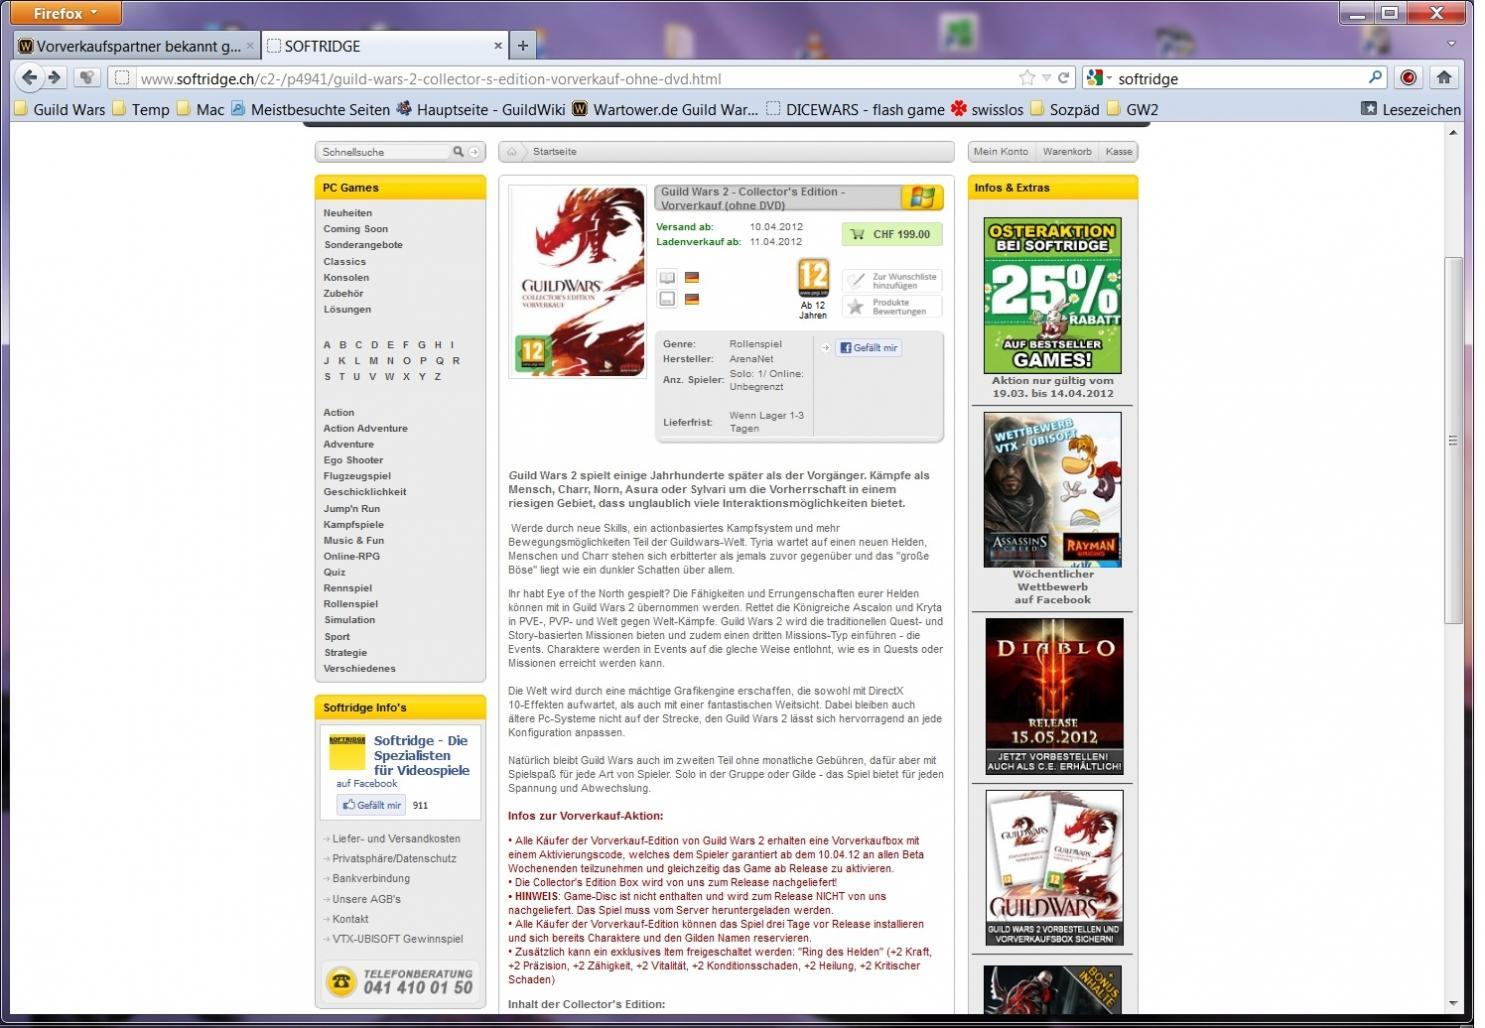This screenshot has height=1028, width=1485.
Task: Open the Neuheiten category
Action: point(348,213)
